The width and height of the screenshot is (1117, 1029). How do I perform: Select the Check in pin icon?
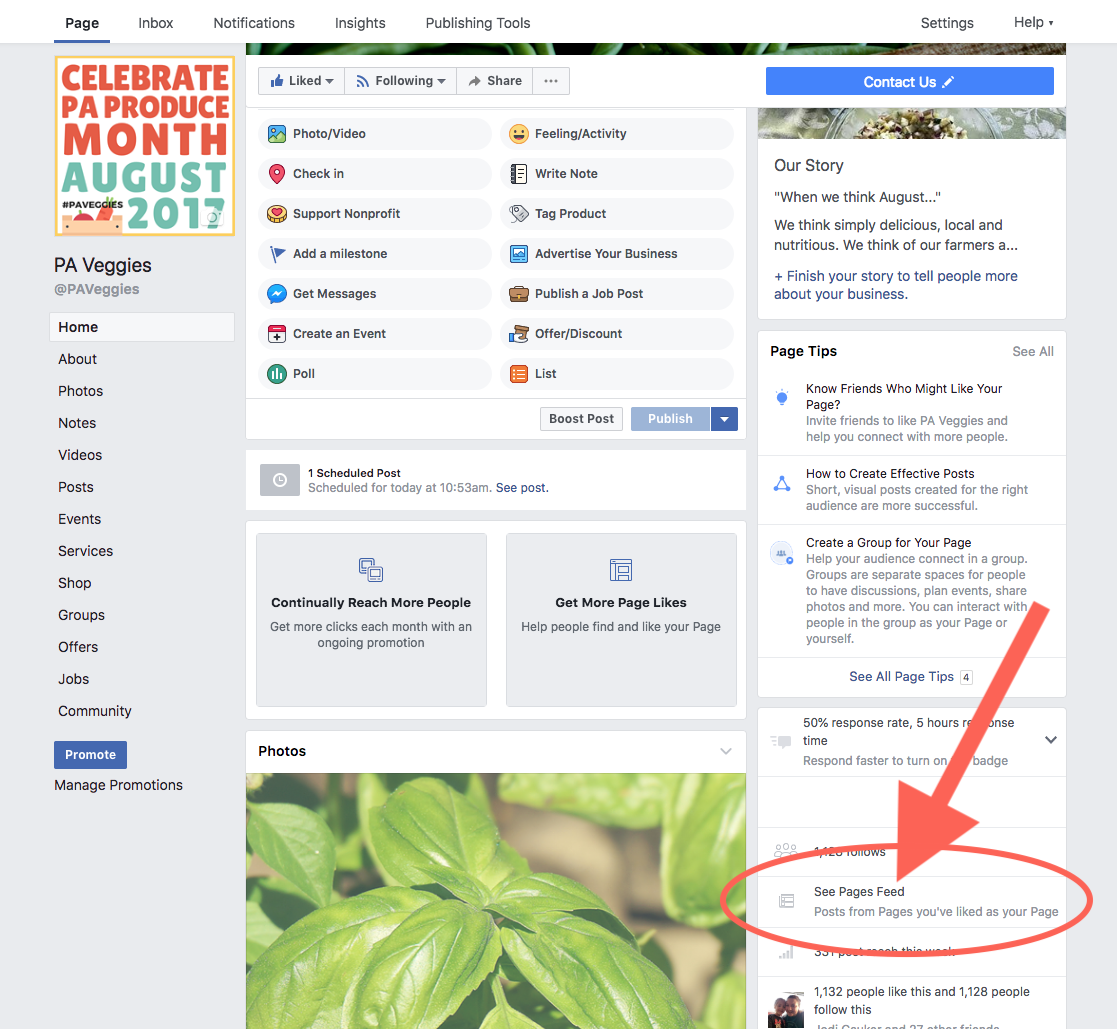pos(276,174)
